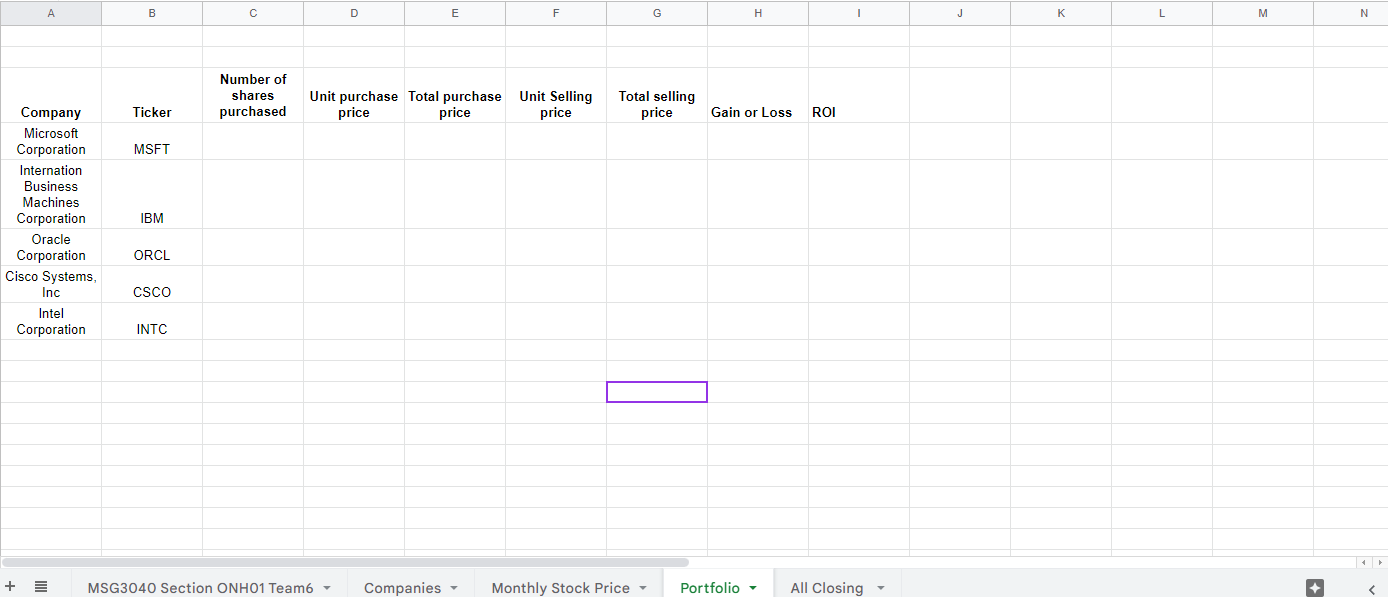Select column B header
Image resolution: width=1388 pixels, height=597 pixels.
point(152,13)
